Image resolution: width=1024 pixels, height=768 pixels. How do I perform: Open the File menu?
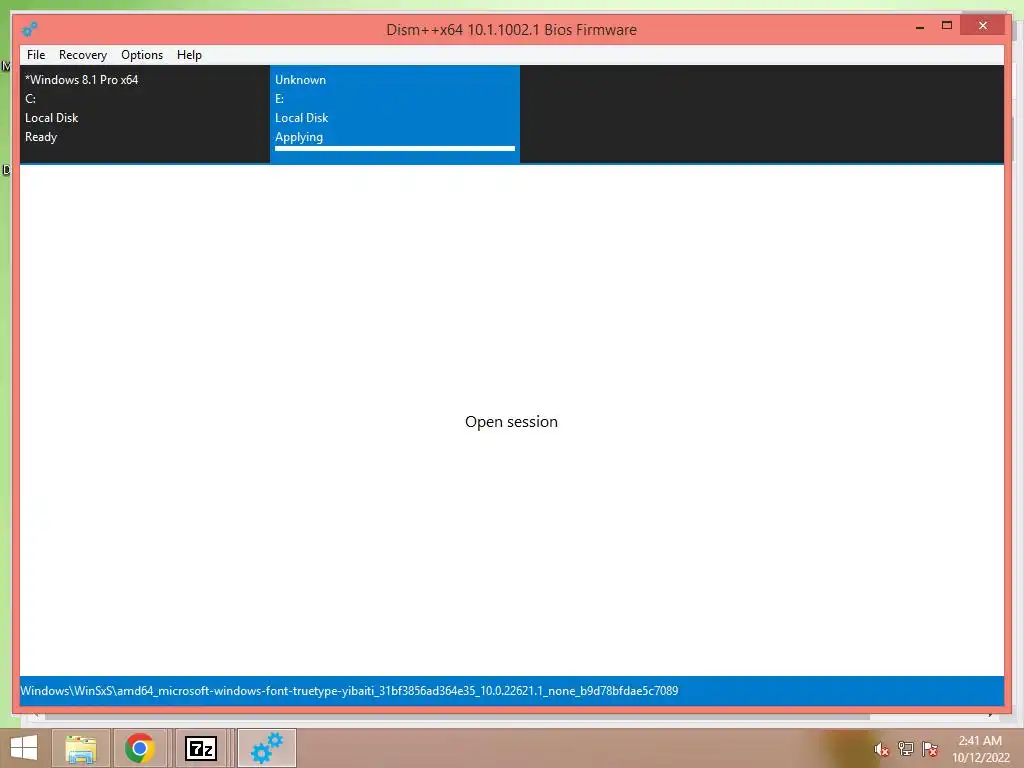[36, 55]
